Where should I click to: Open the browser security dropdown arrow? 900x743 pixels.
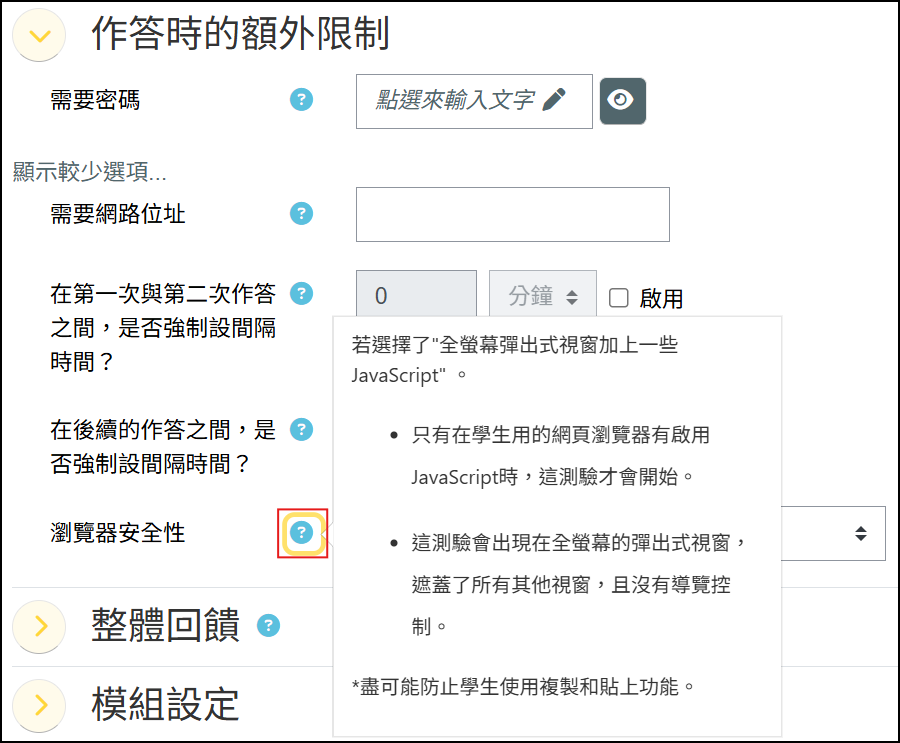pyautogui.click(x=860, y=533)
